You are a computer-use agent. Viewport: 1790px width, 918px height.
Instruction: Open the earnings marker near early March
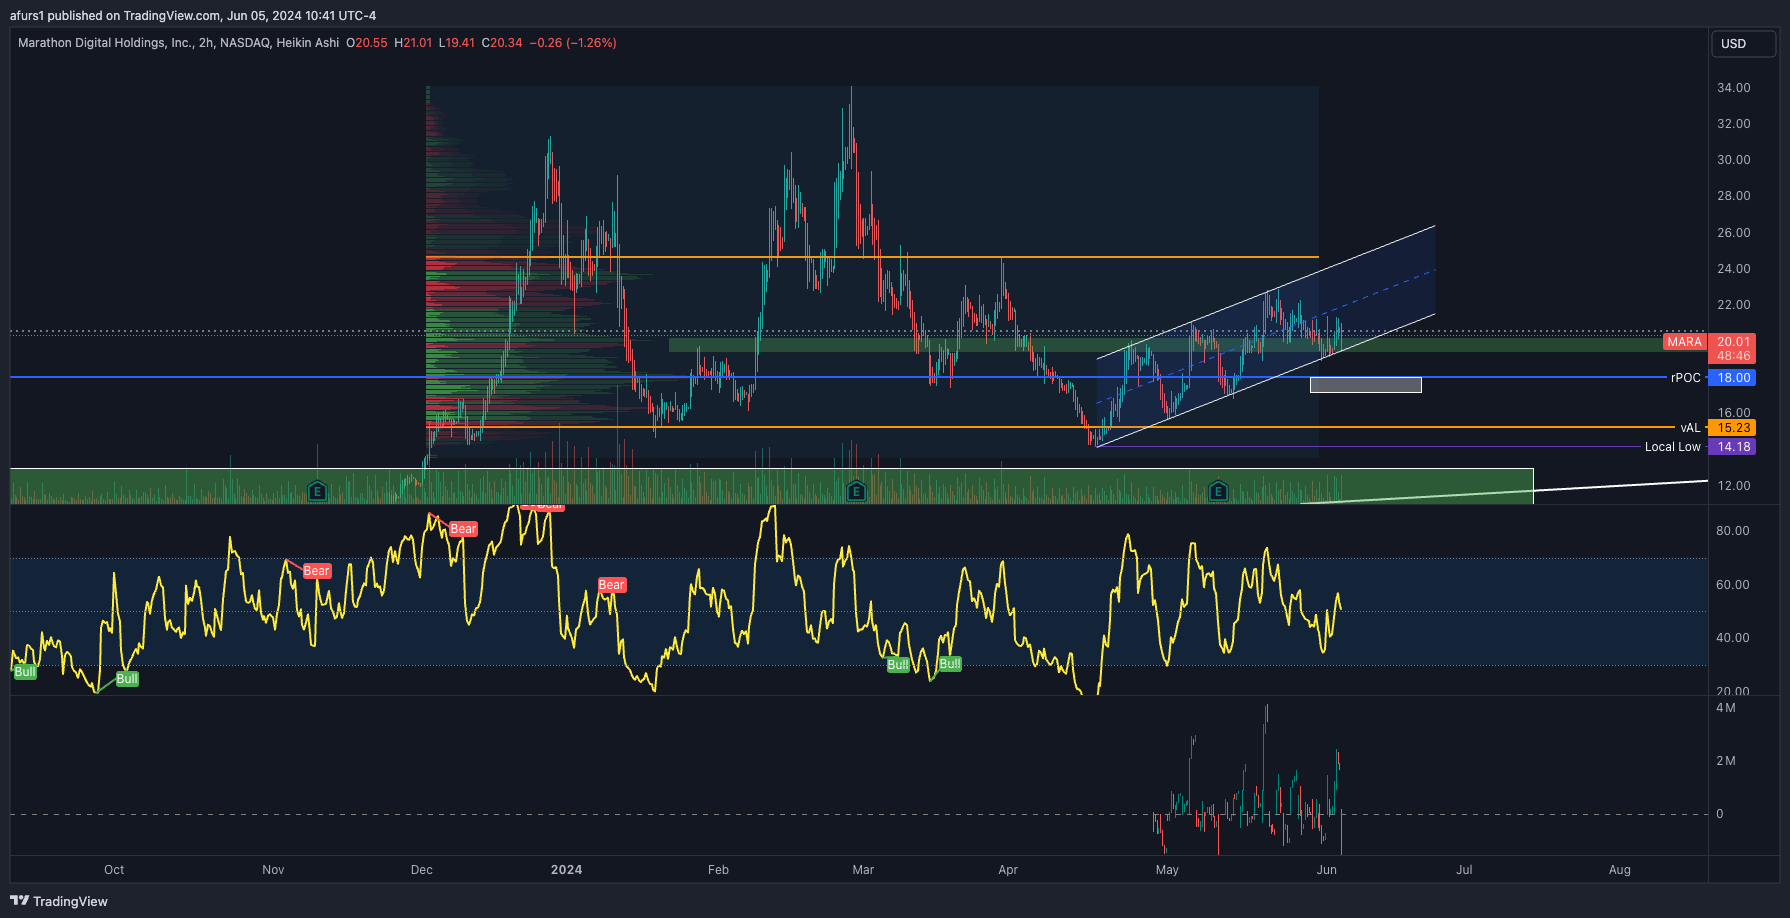click(x=856, y=491)
